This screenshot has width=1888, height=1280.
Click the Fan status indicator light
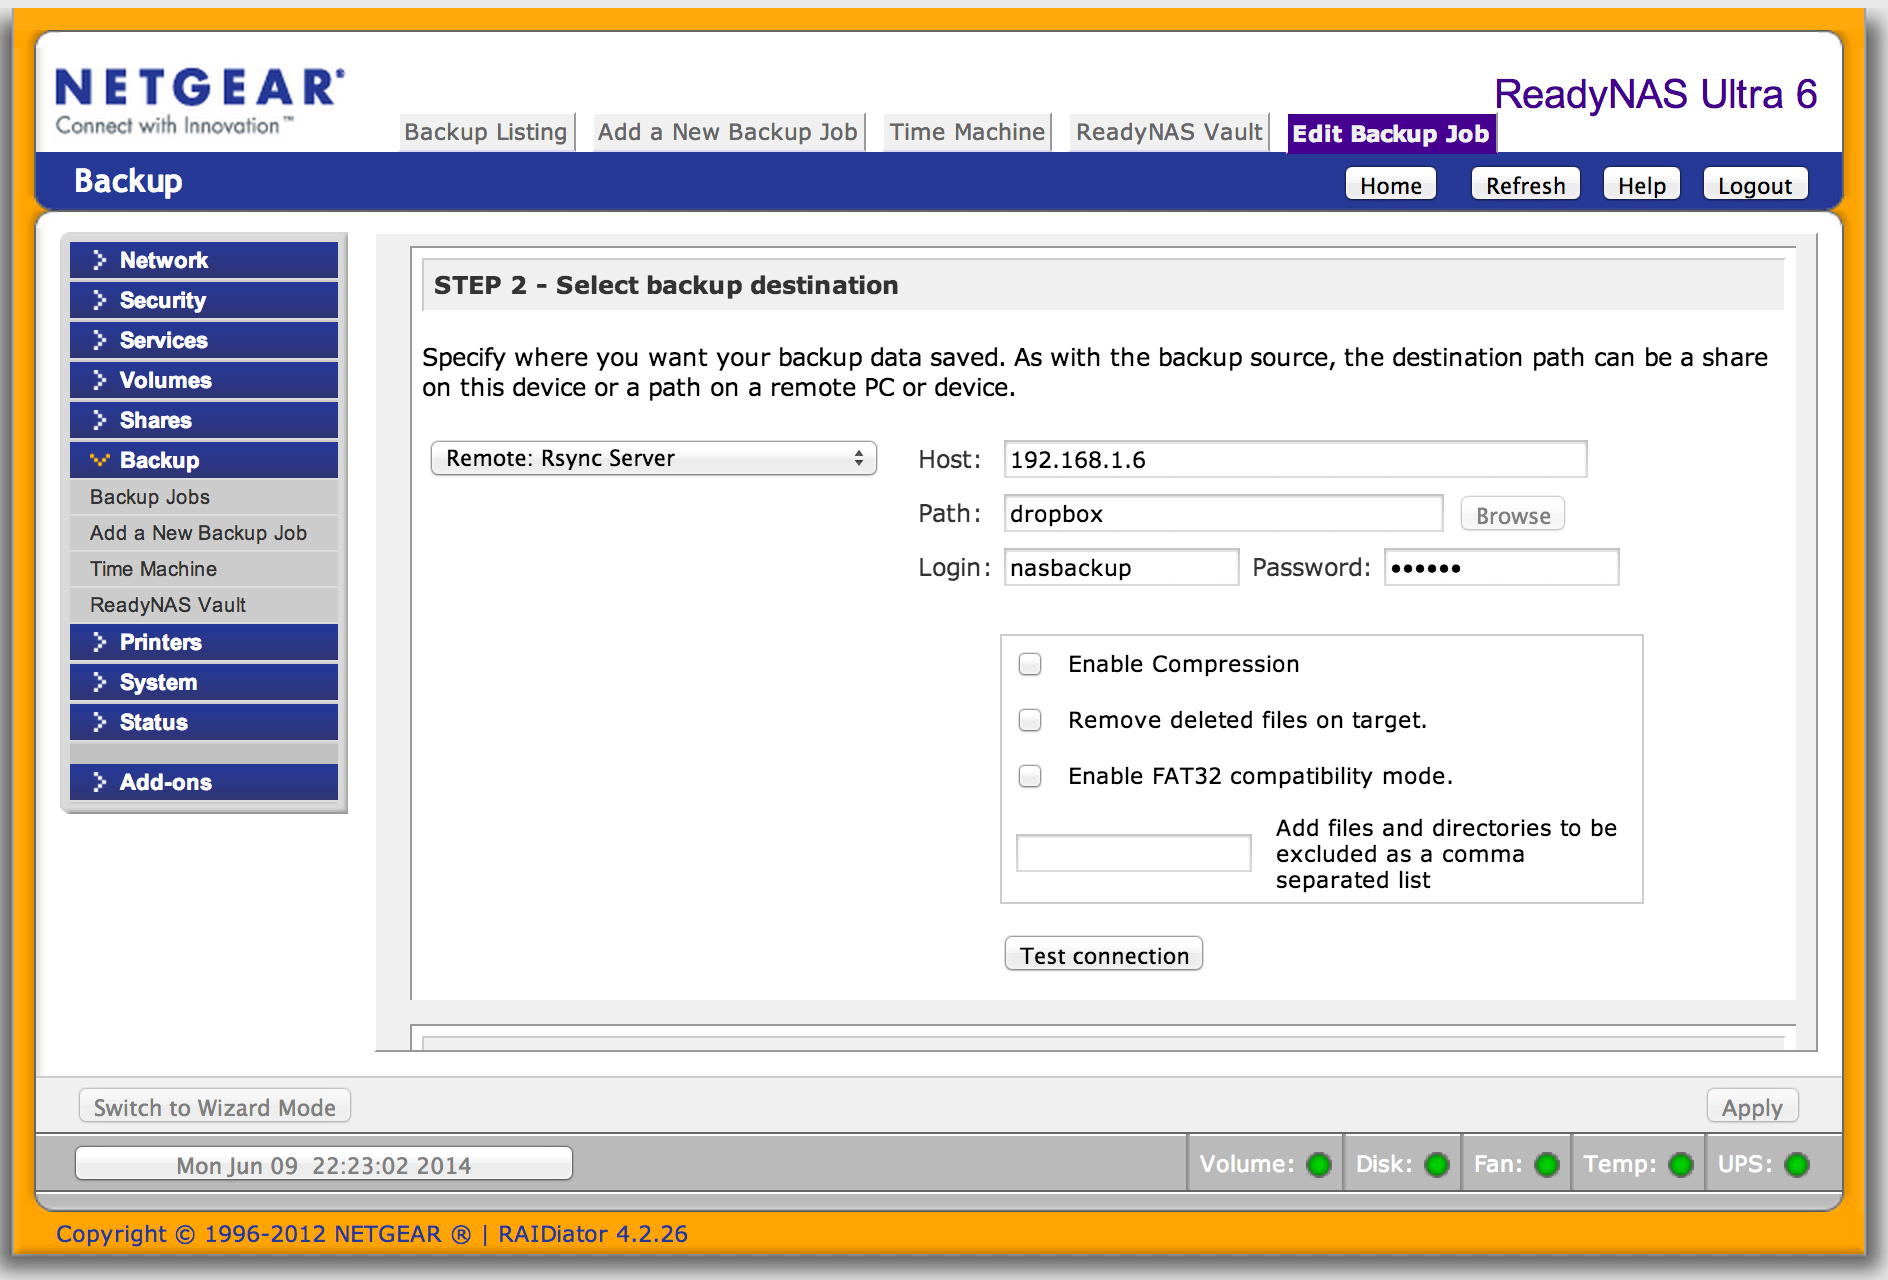[1547, 1165]
